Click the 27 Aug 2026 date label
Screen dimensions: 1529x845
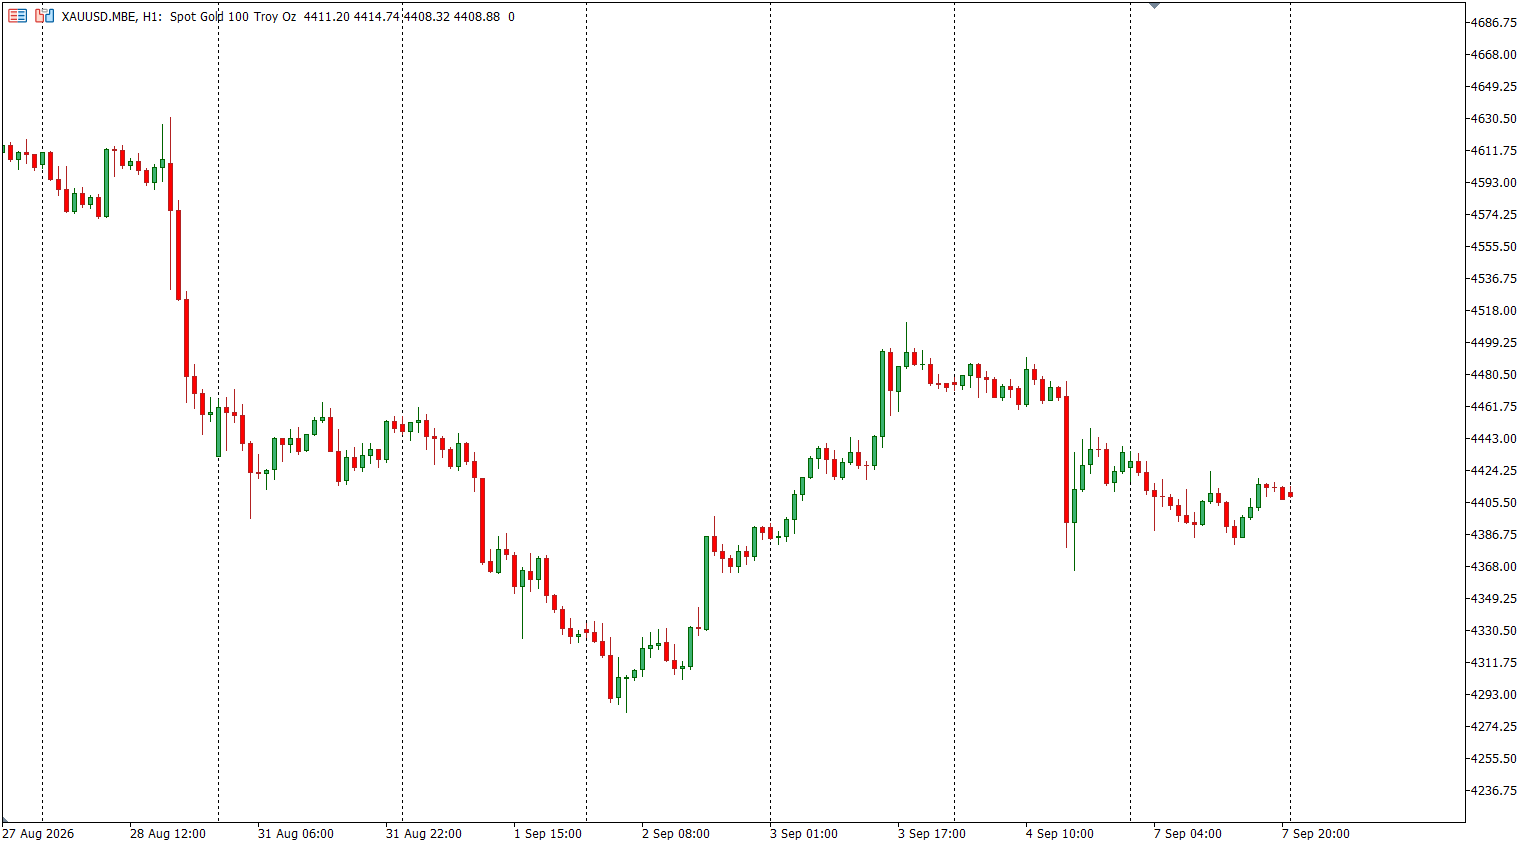click(38, 834)
